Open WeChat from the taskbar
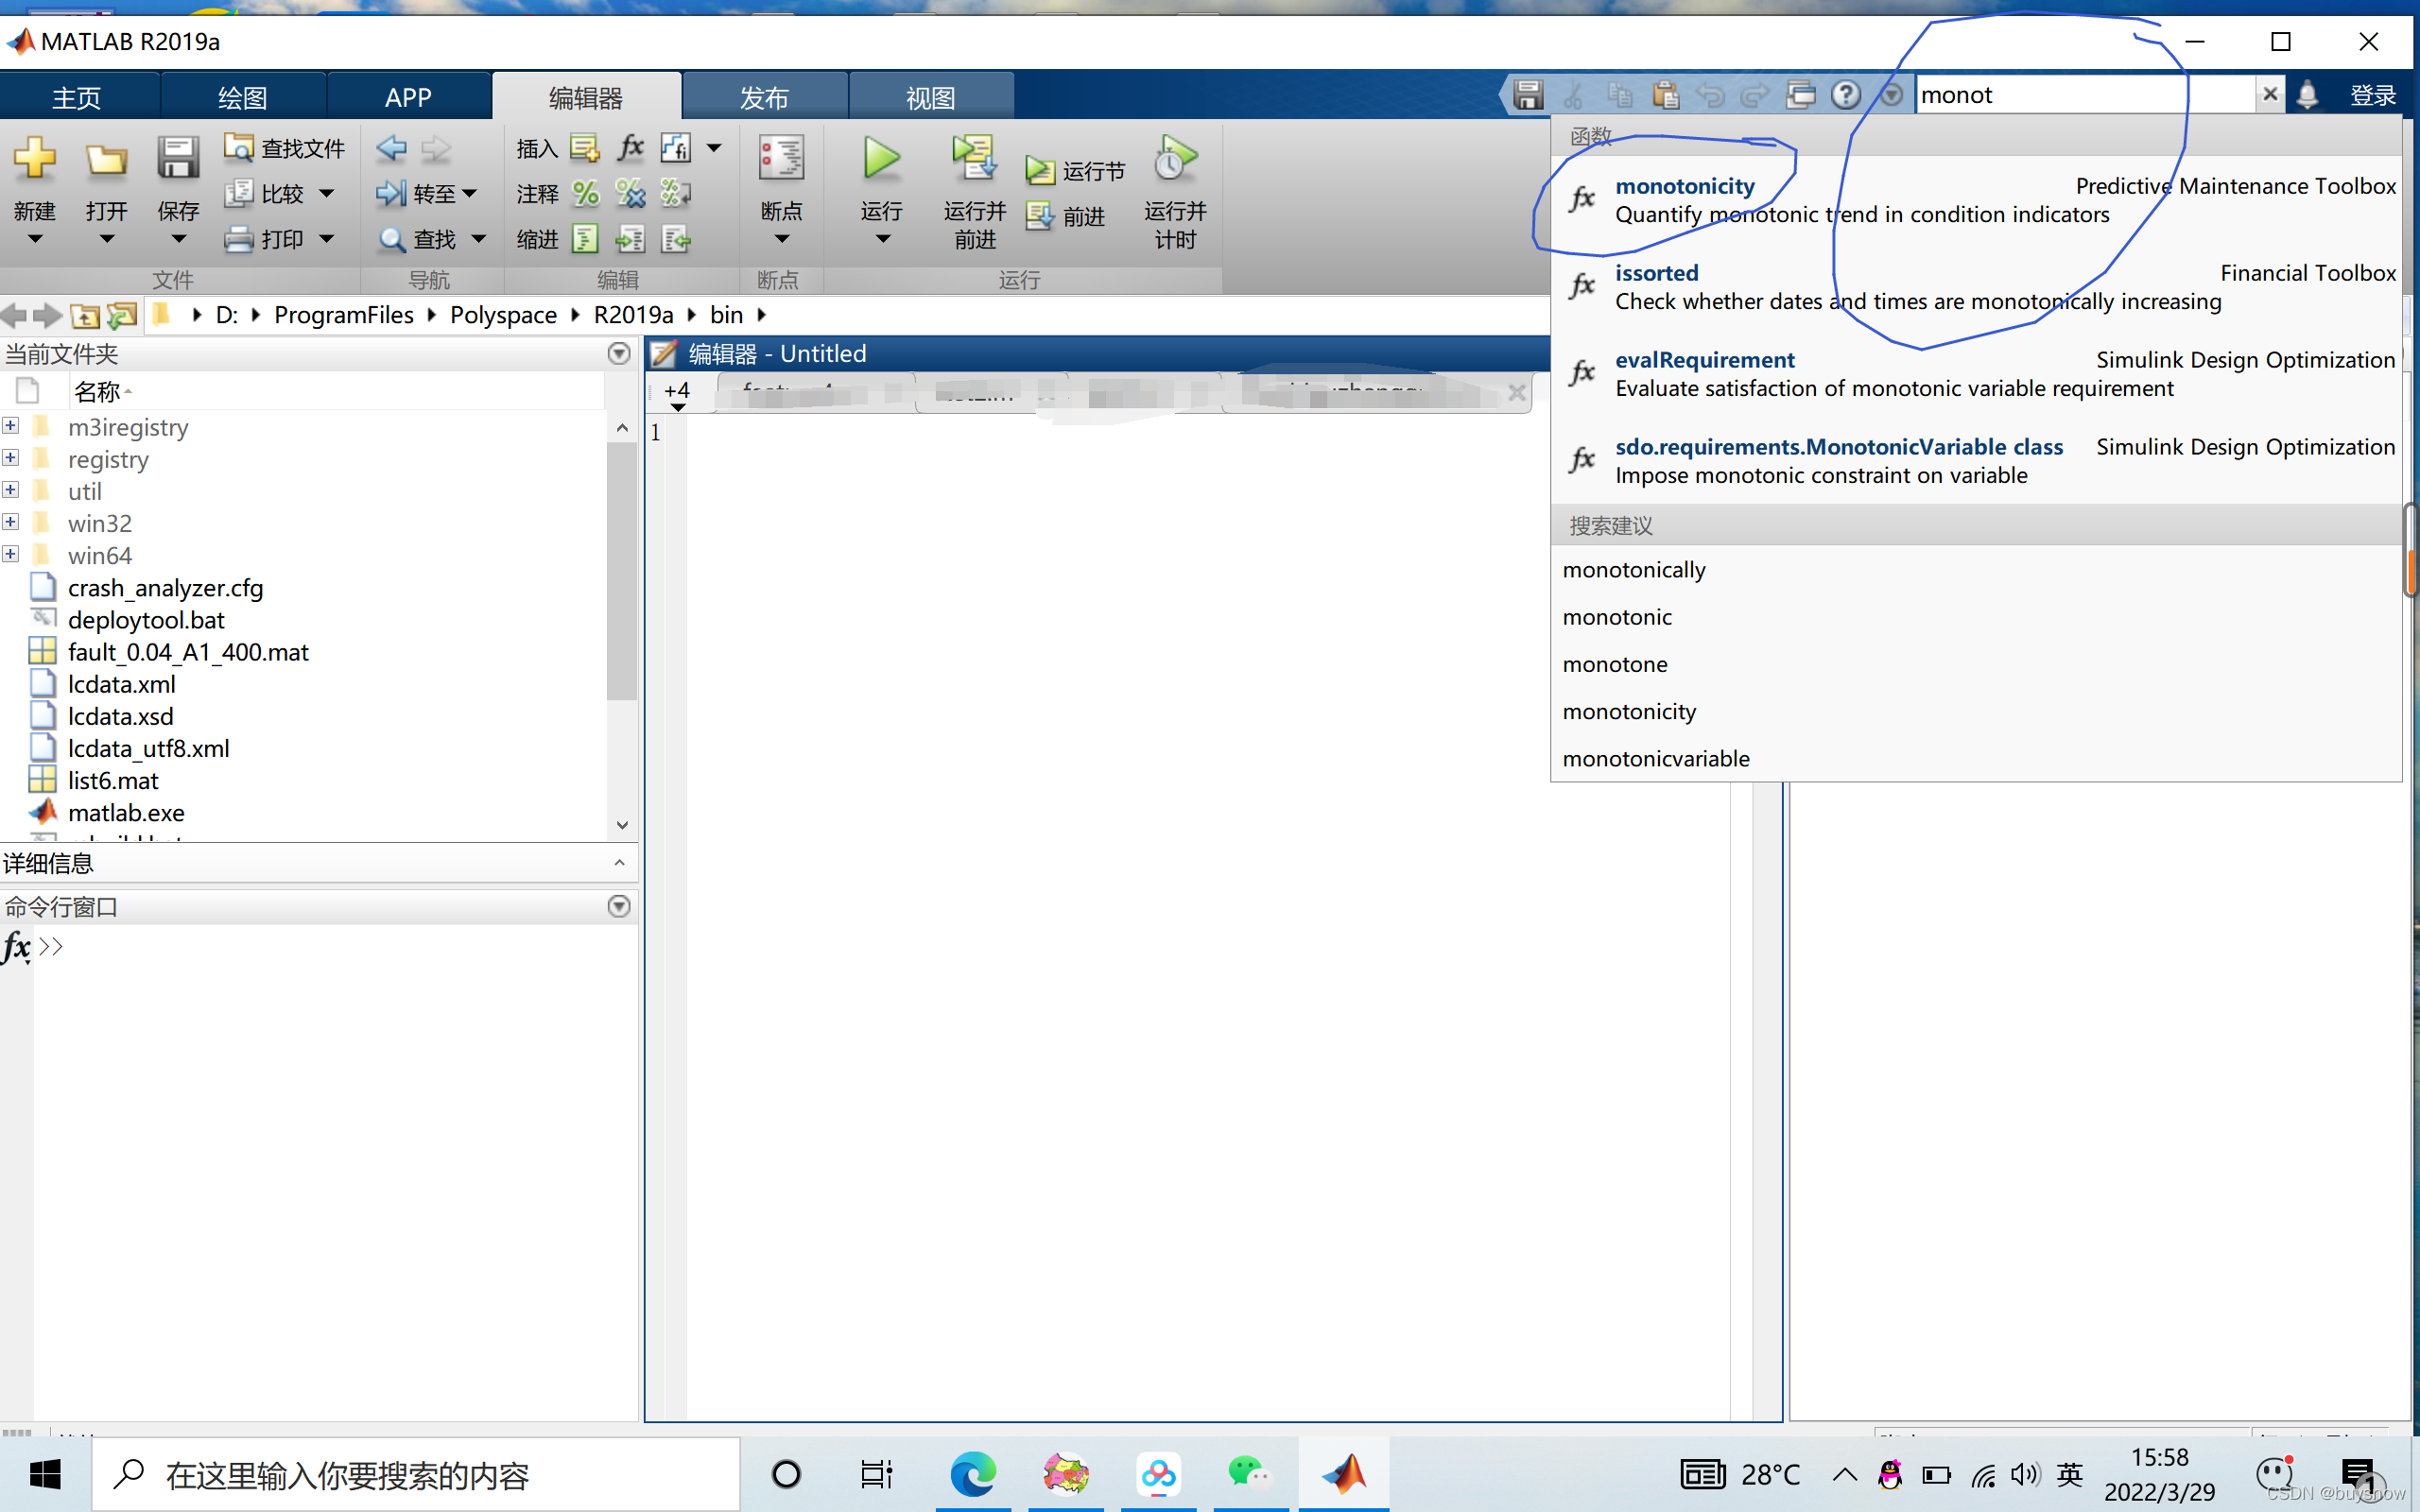This screenshot has height=1512, width=2420. (x=1250, y=1474)
